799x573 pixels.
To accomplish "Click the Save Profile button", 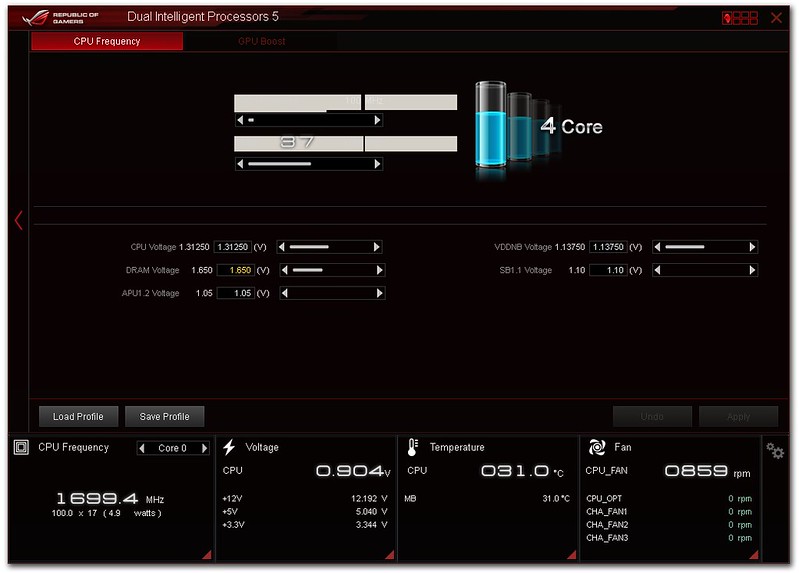I will (x=165, y=416).
